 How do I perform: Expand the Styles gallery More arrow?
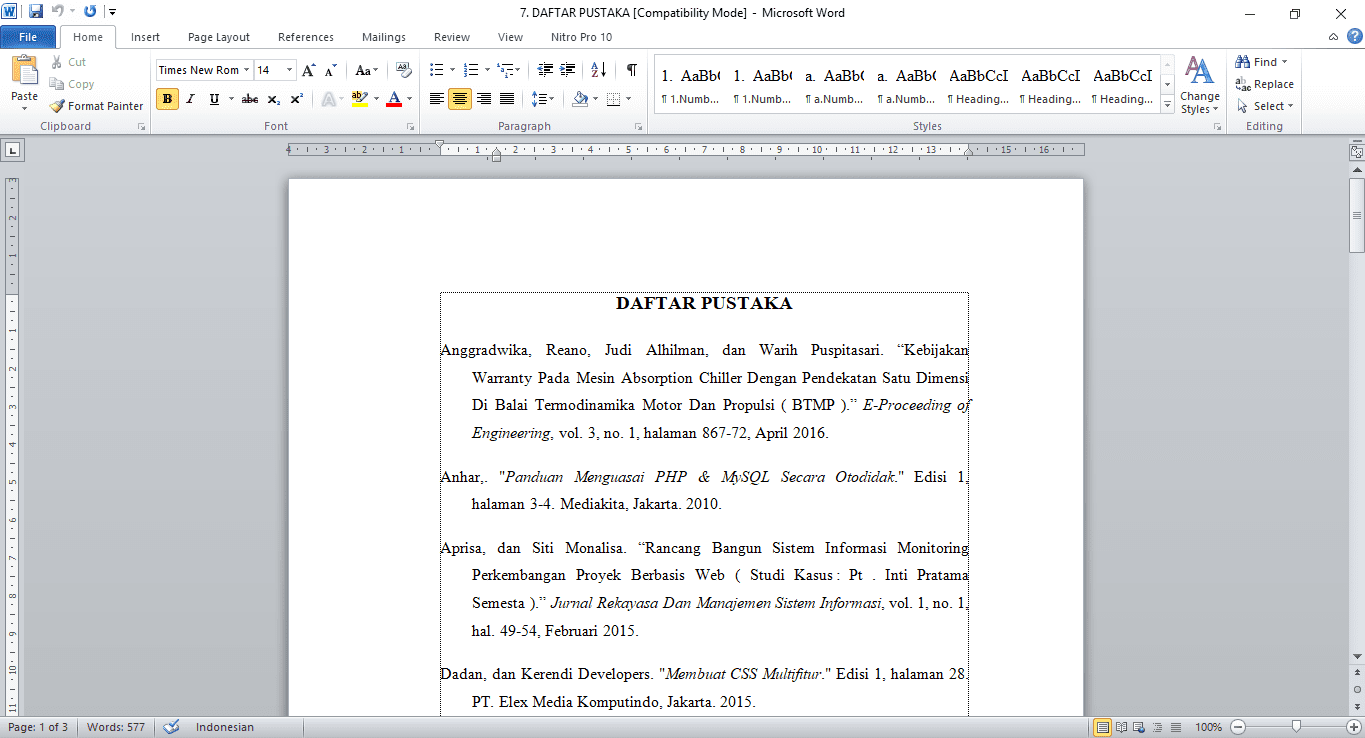point(1167,105)
